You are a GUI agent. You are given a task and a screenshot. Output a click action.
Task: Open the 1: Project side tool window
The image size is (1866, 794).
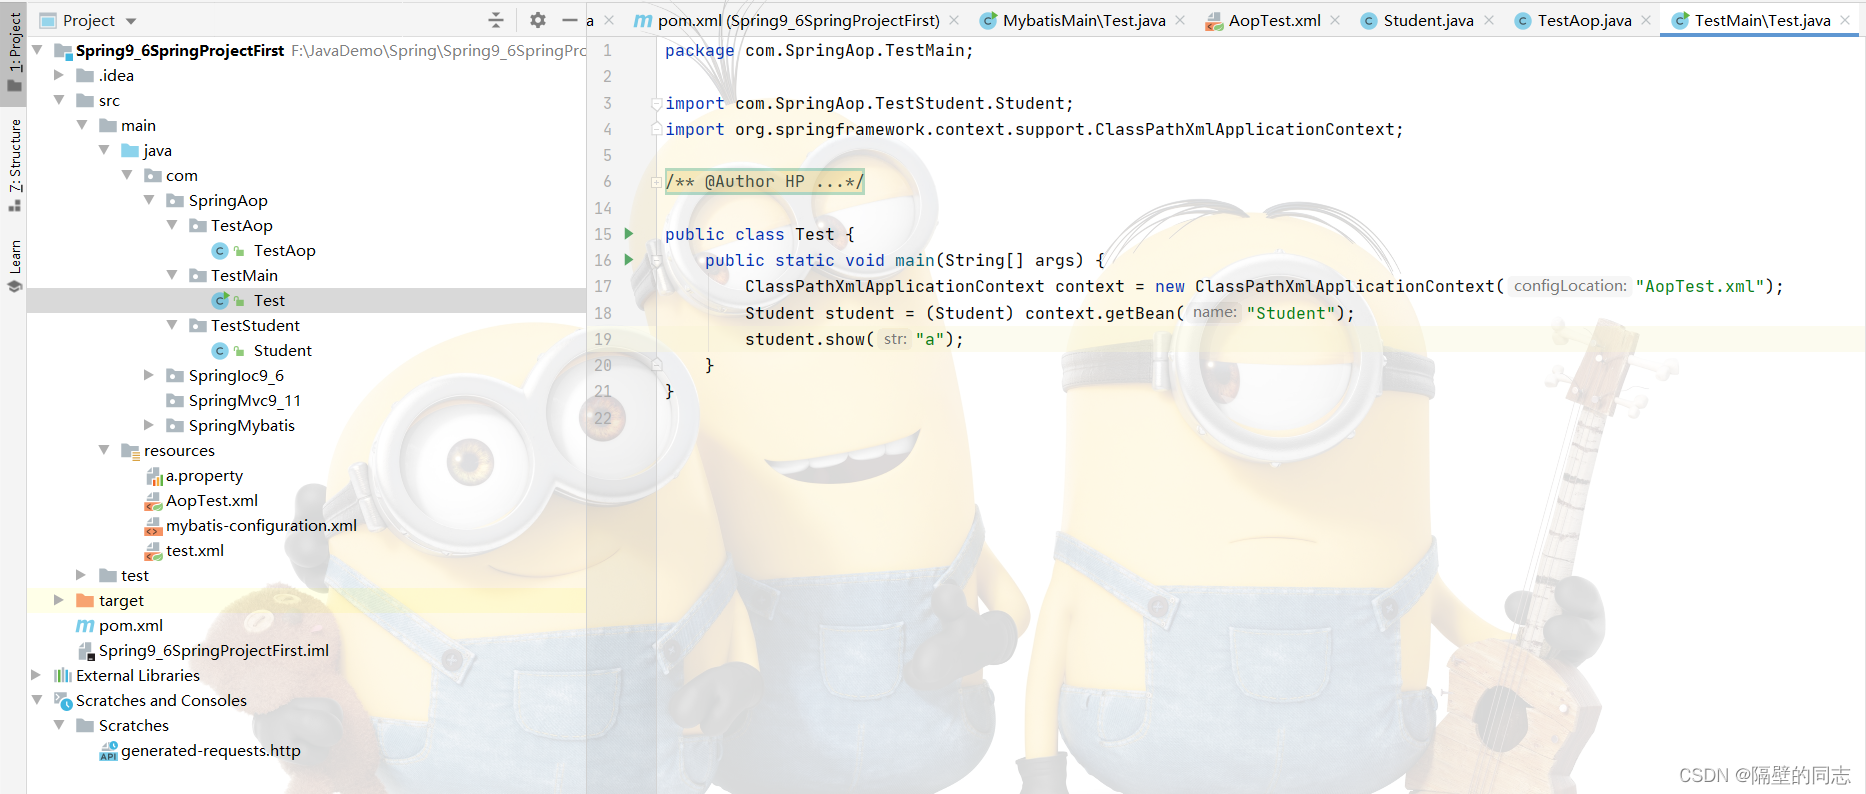pyautogui.click(x=14, y=51)
